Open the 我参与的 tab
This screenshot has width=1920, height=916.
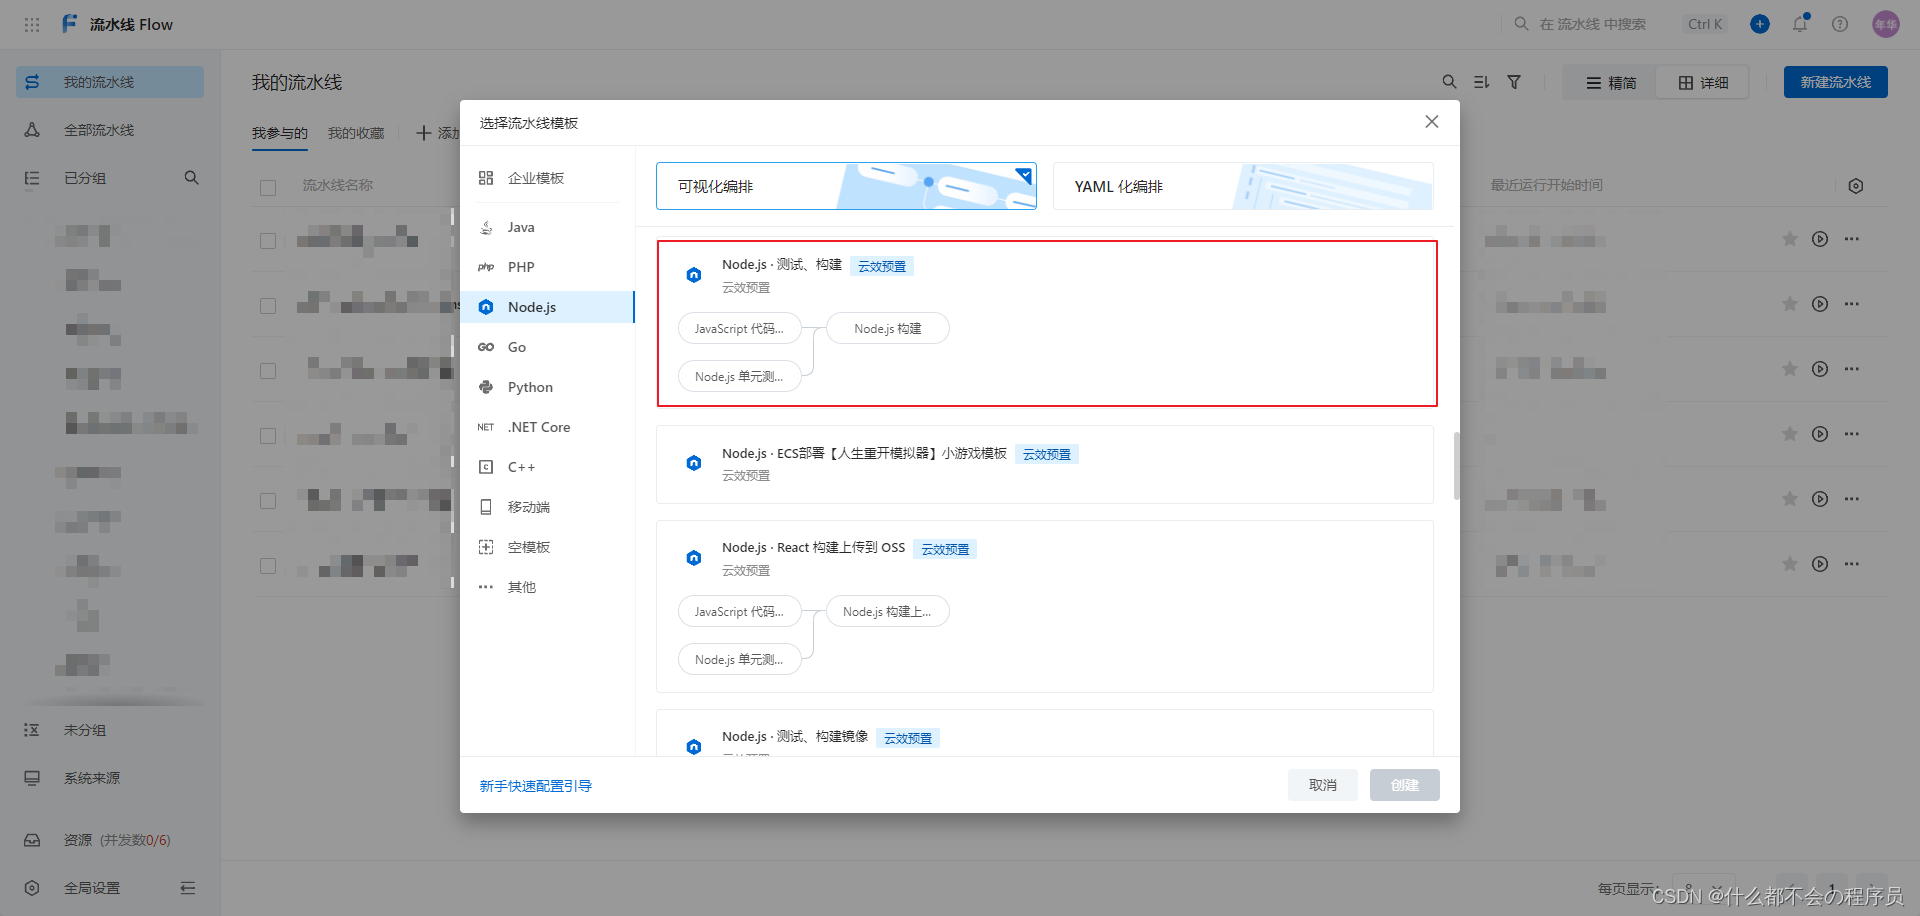point(280,134)
